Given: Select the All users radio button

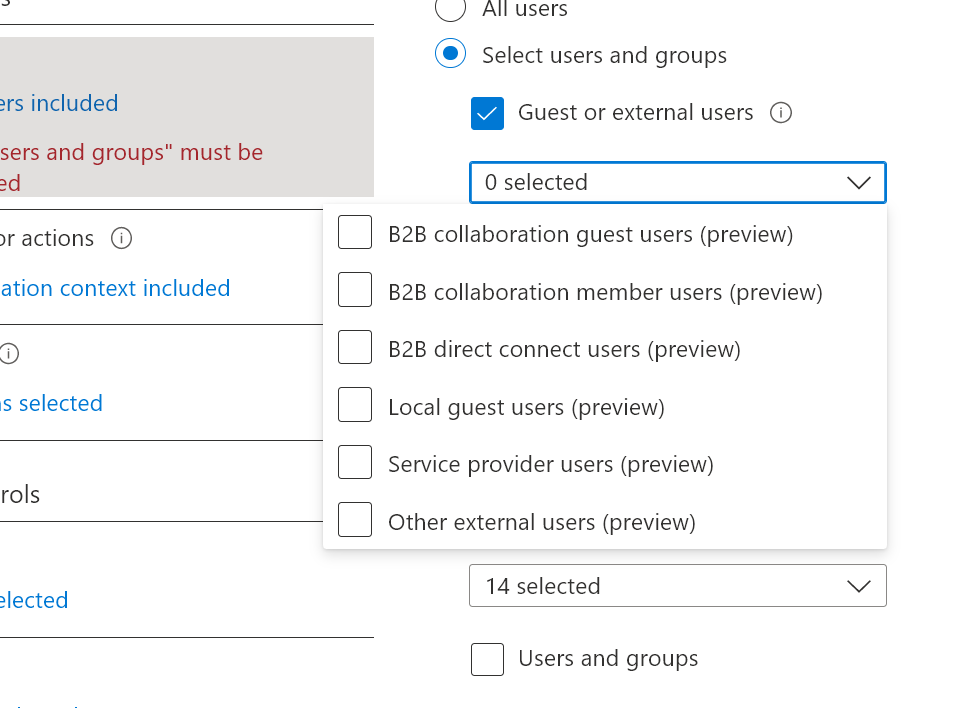Looking at the screenshot, I should pyautogui.click(x=450, y=9).
